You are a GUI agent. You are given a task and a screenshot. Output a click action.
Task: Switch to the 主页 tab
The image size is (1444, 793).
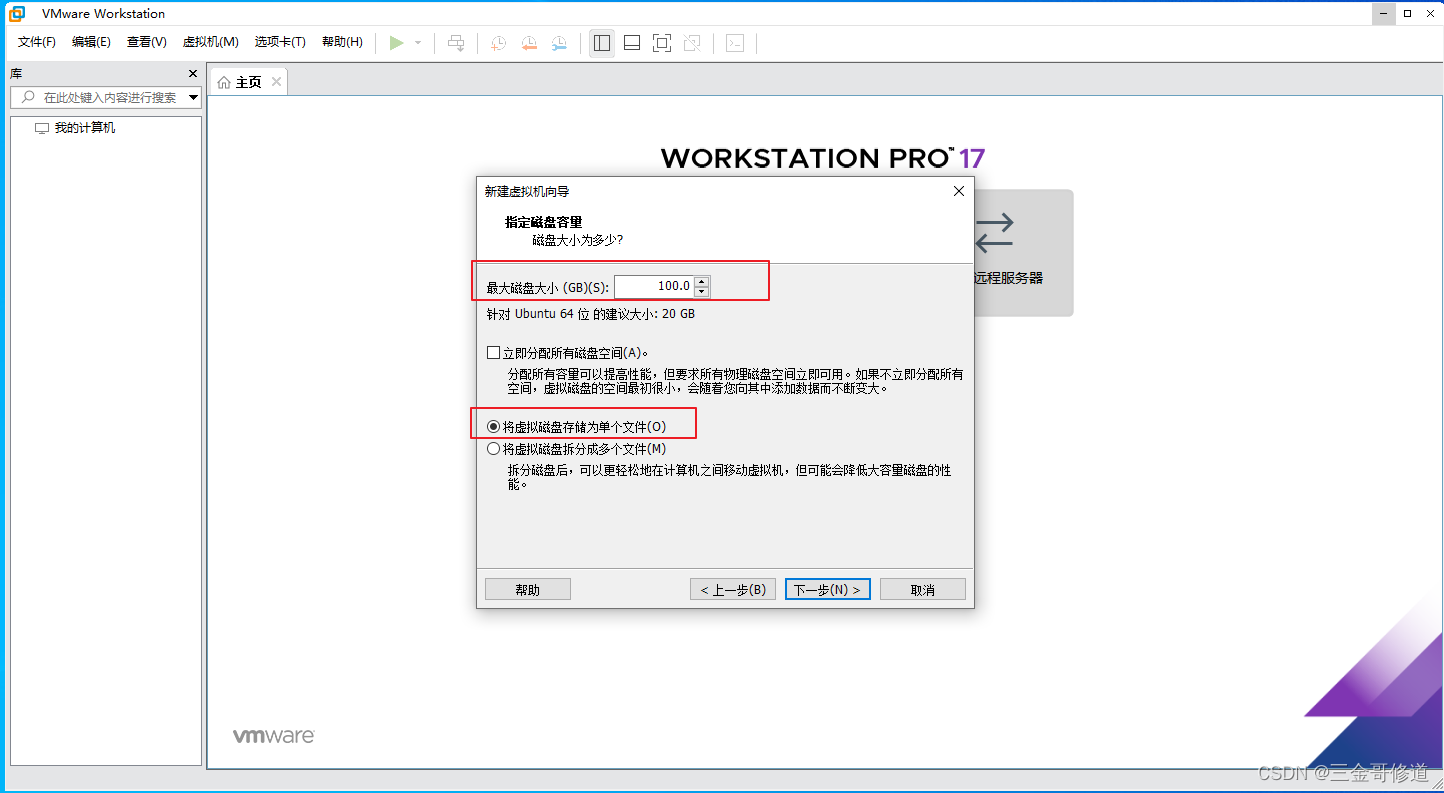(248, 82)
